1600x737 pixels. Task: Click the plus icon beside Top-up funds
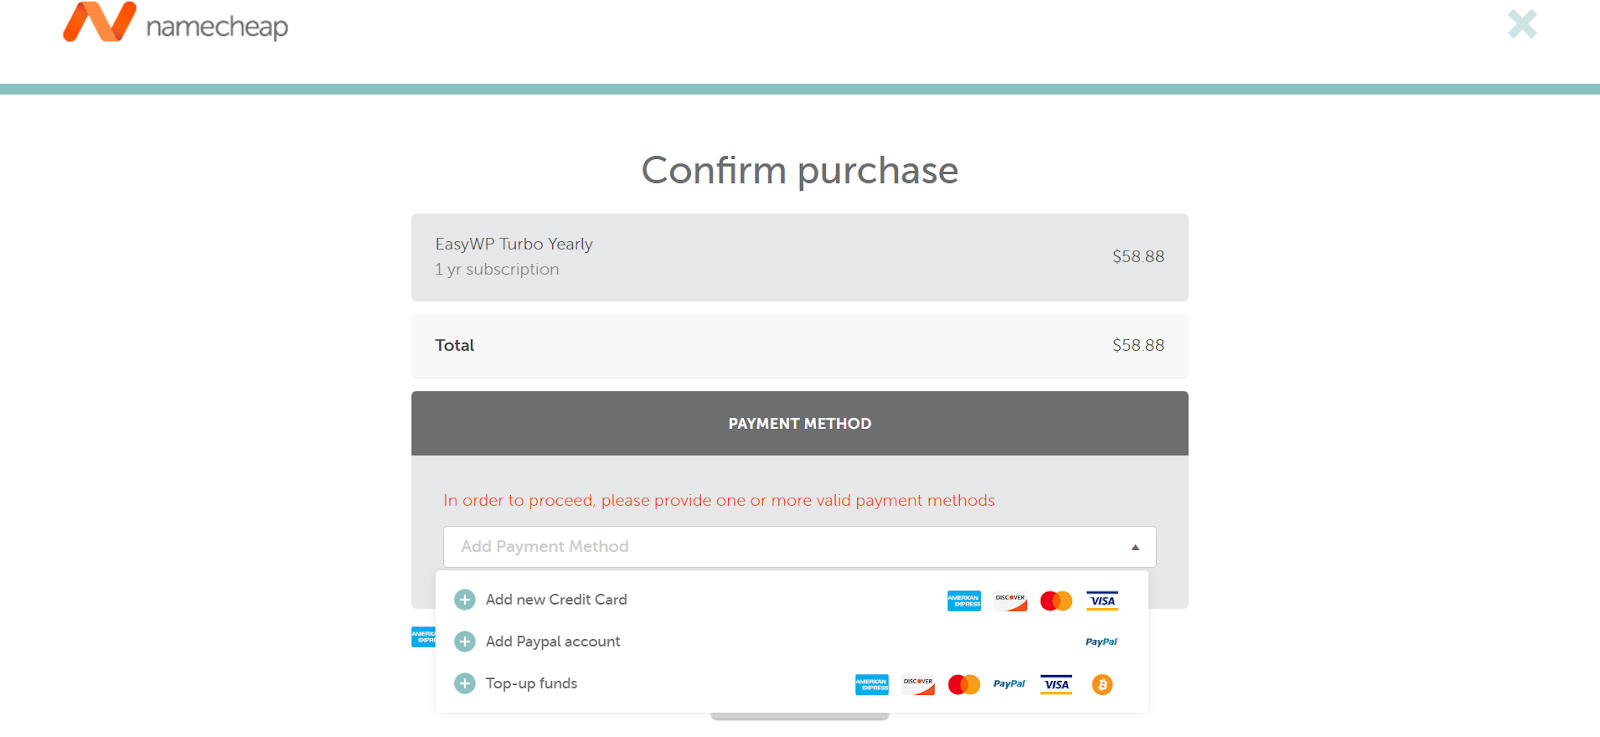point(464,683)
